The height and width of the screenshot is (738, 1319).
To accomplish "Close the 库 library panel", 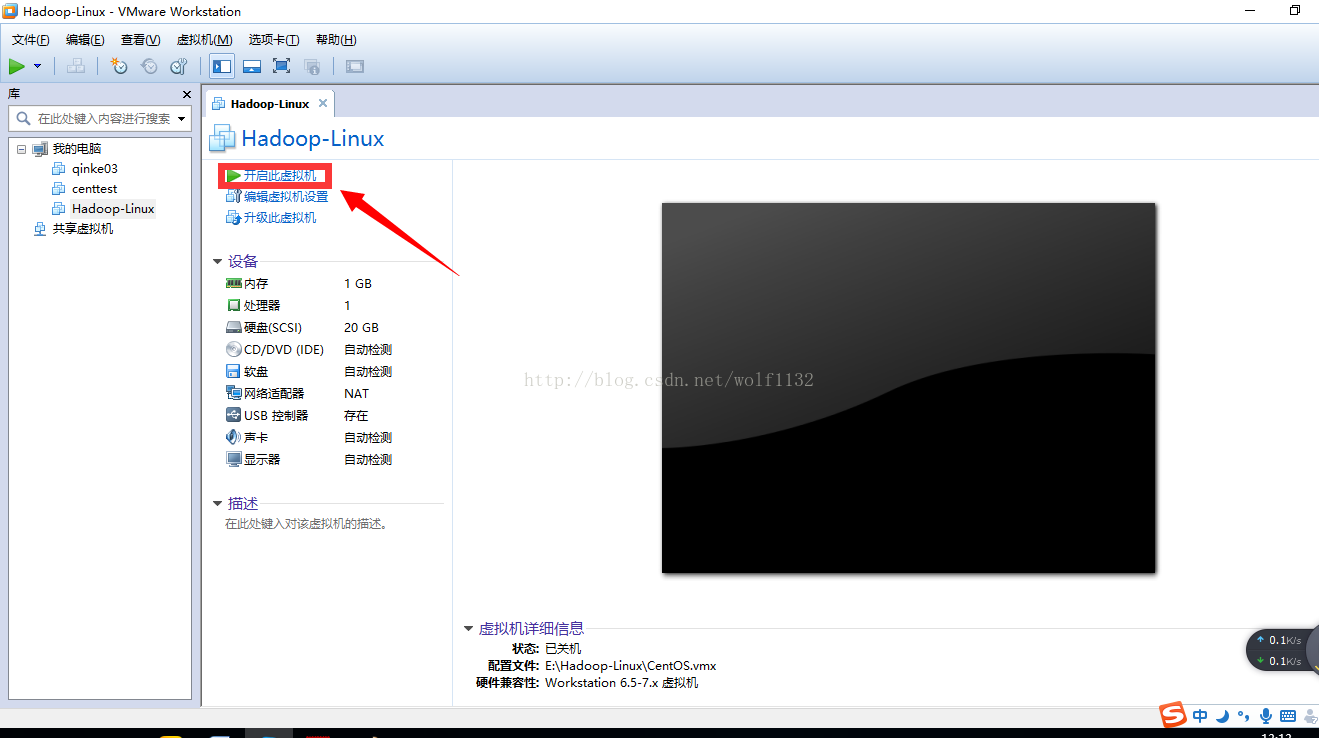I will pos(187,94).
